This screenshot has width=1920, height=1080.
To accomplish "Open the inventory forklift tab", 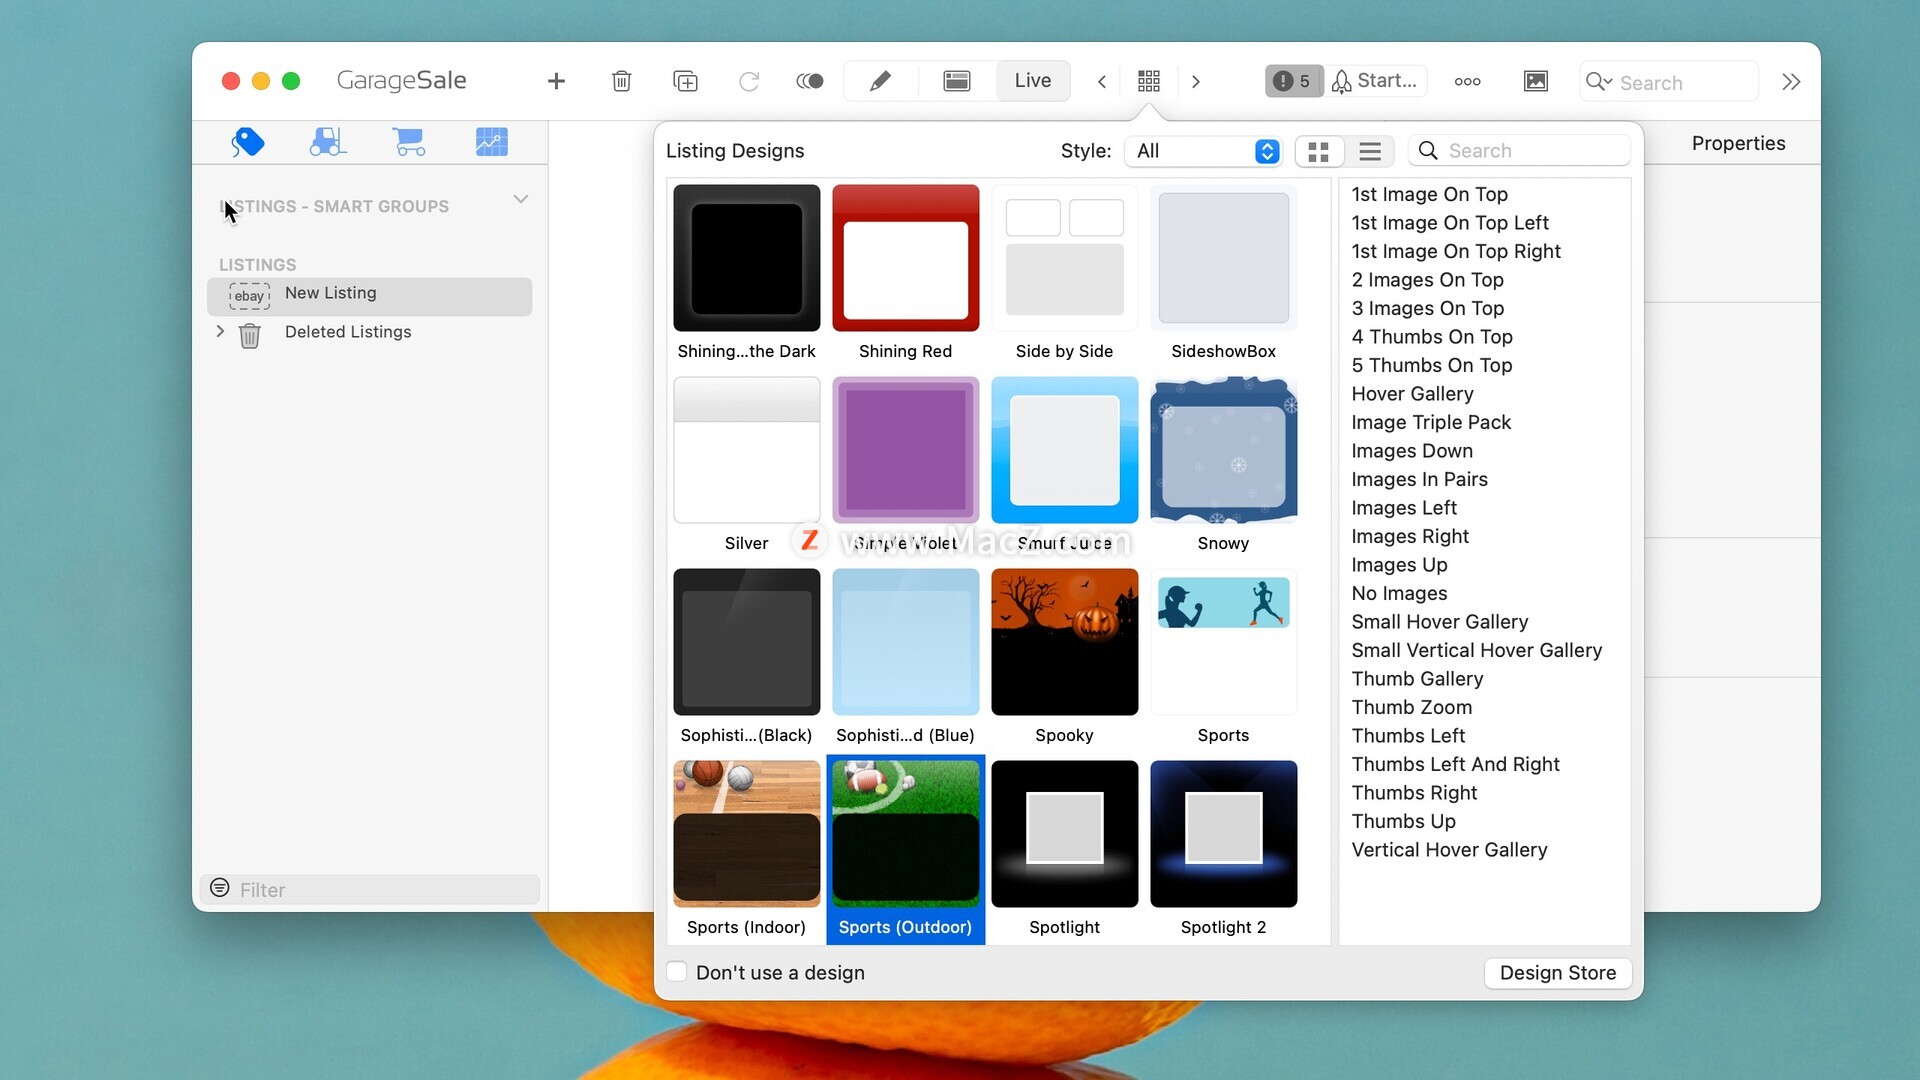I will point(328,143).
